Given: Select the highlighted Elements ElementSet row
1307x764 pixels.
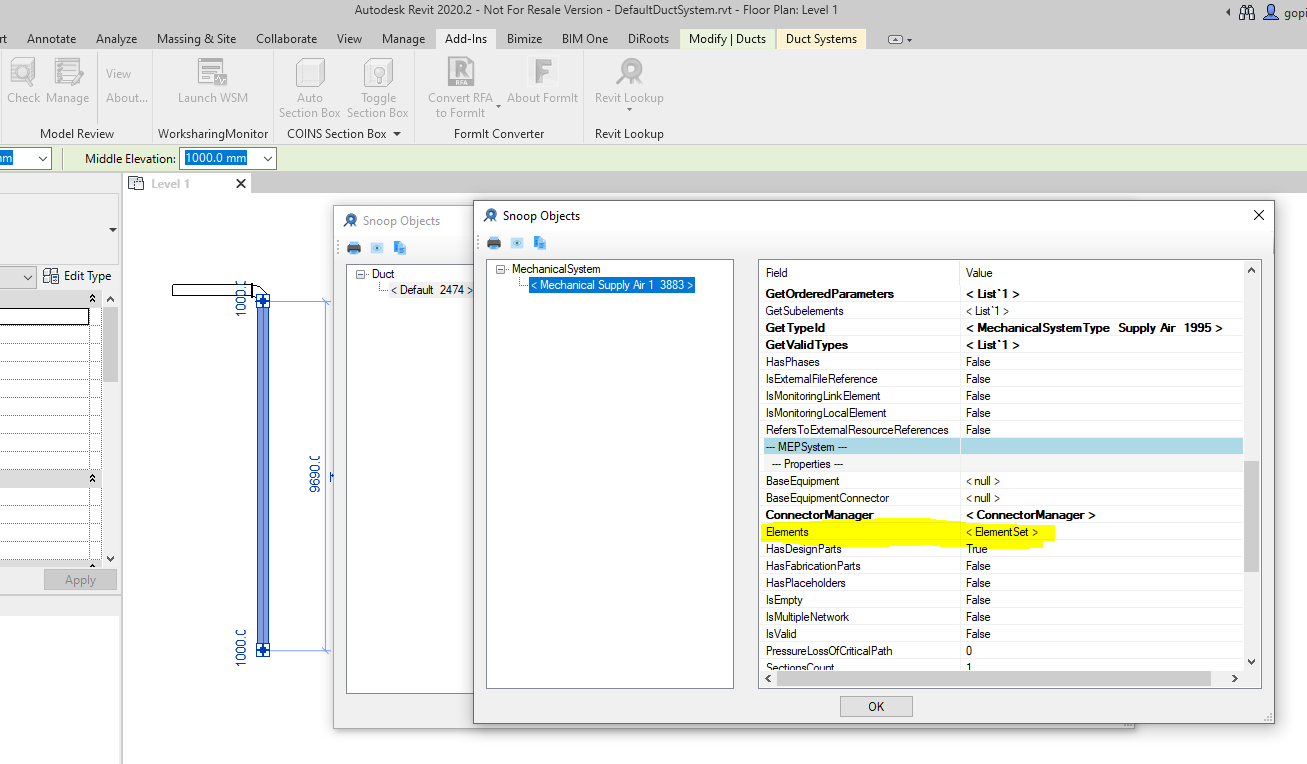Looking at the screenshot, I should tap(900, 531).
